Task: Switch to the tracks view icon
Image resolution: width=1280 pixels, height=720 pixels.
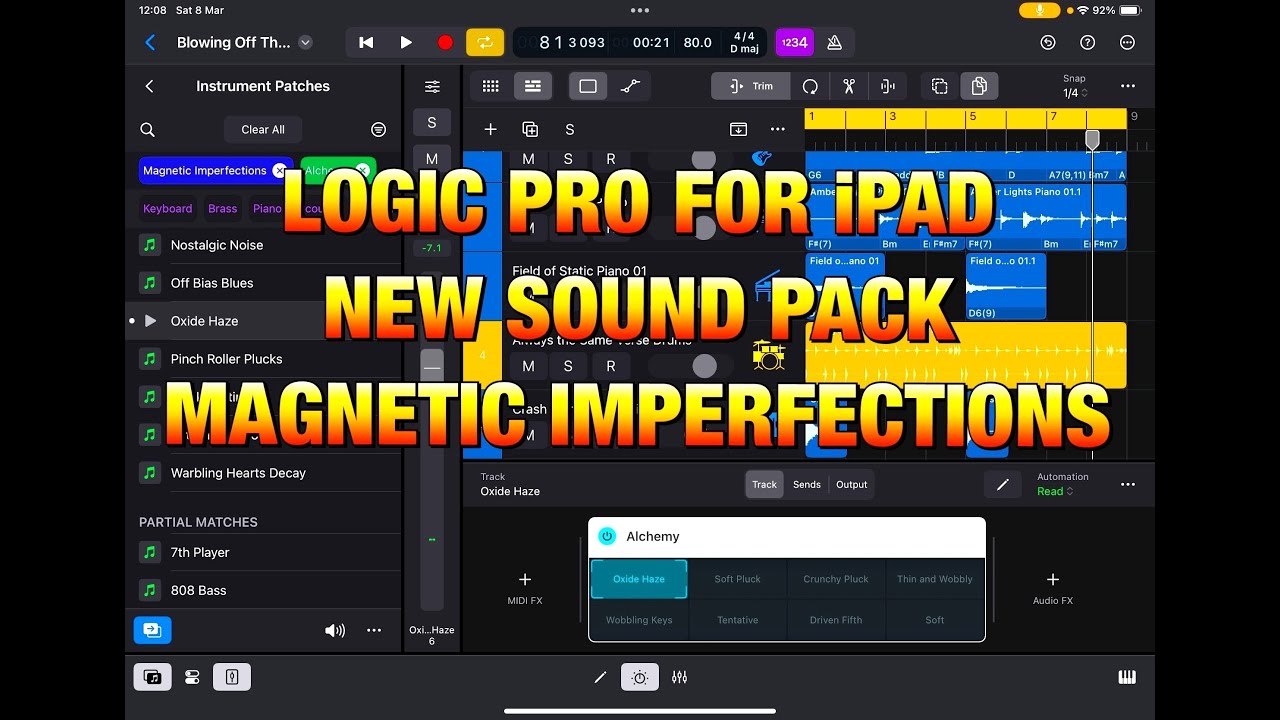Action: tap(533, 86)
